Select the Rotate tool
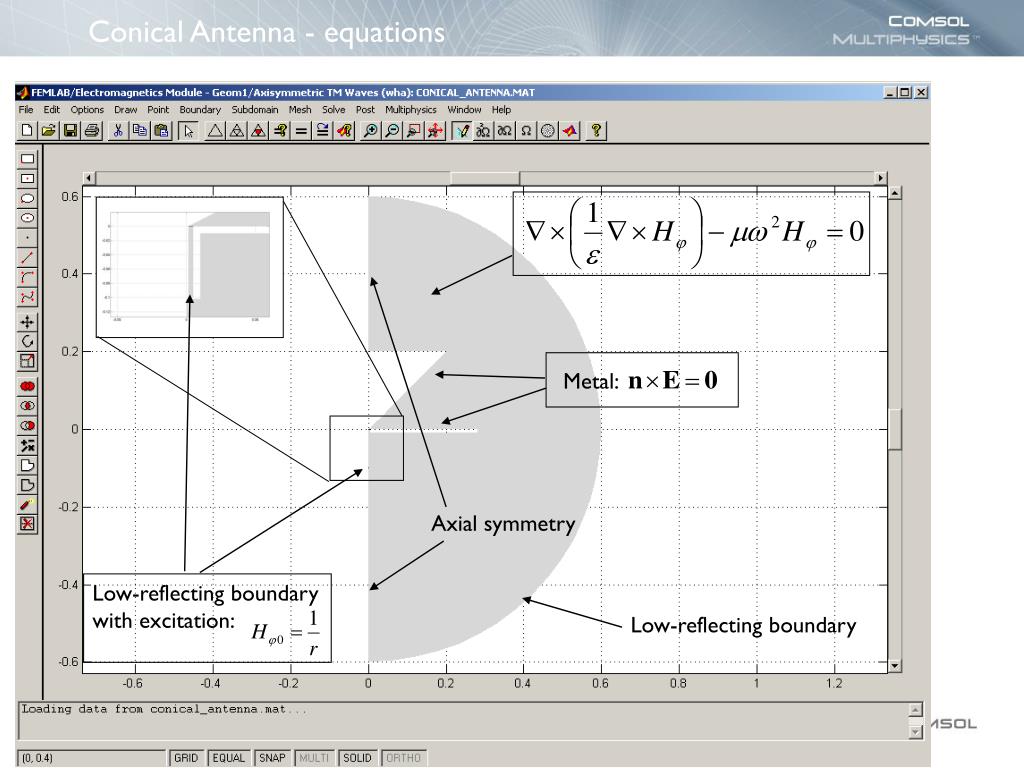This screenshot has height=768, width=1024. (27, 342)
